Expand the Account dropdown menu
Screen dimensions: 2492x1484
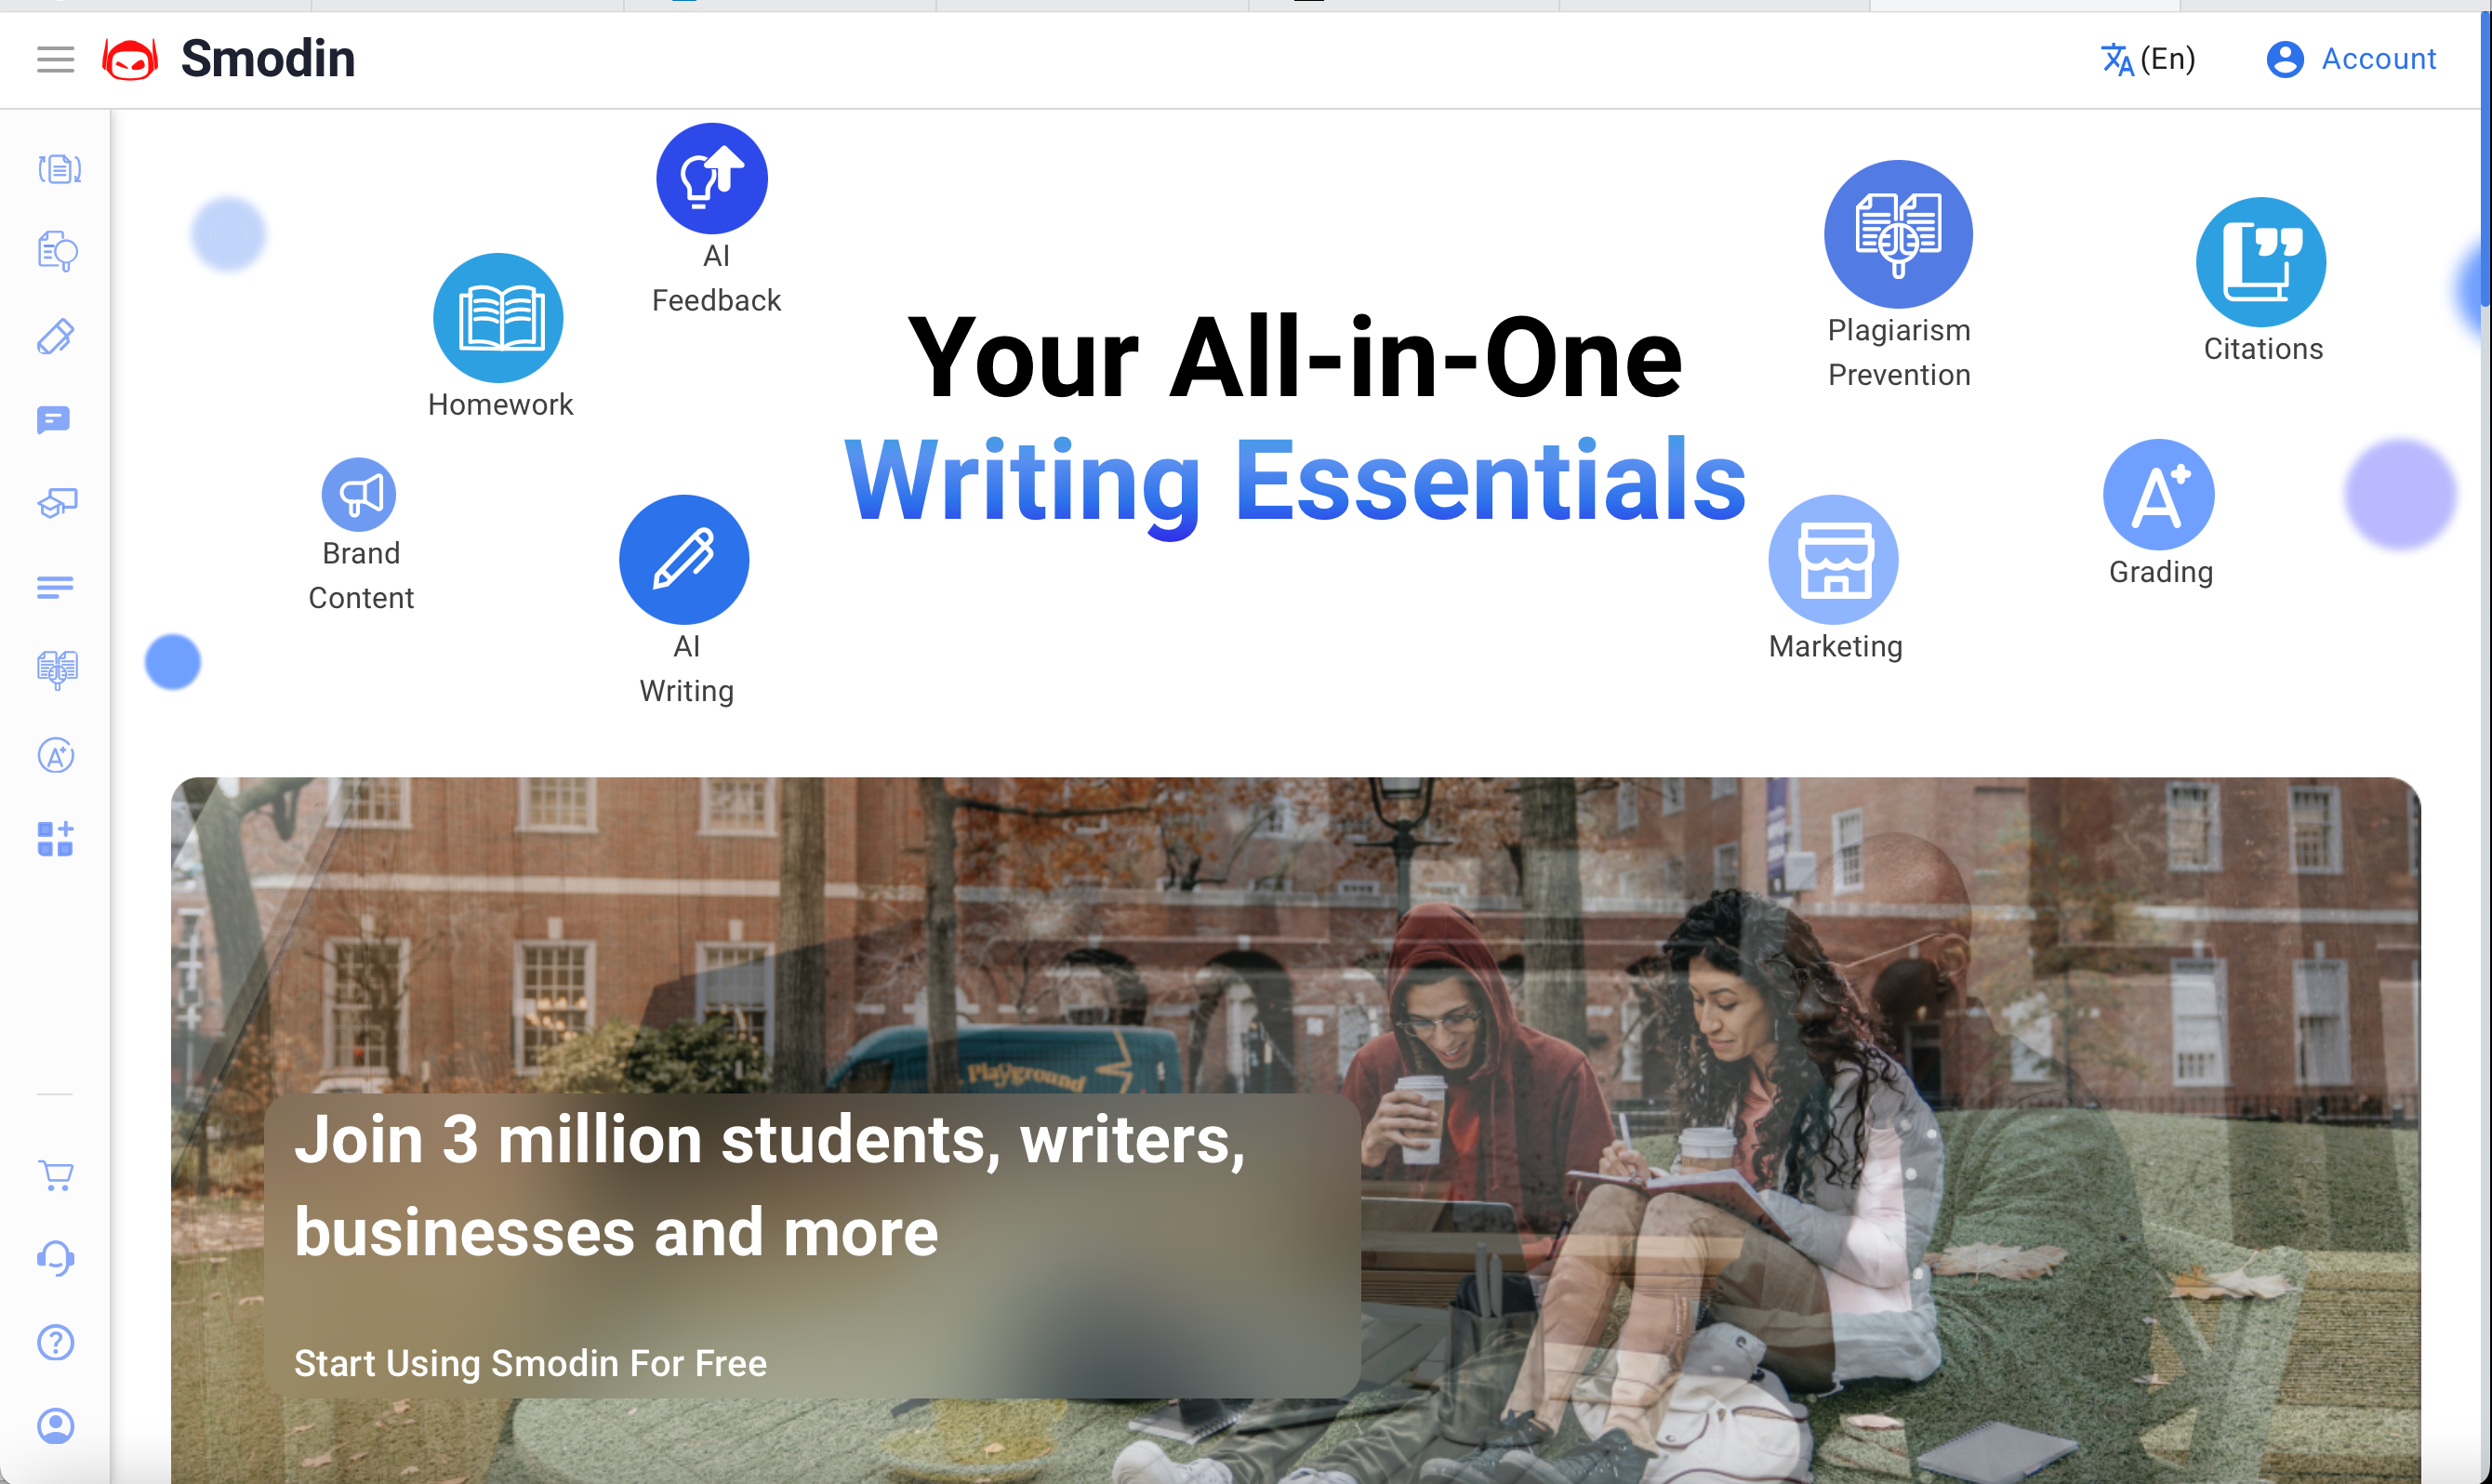pos(2351,59)
